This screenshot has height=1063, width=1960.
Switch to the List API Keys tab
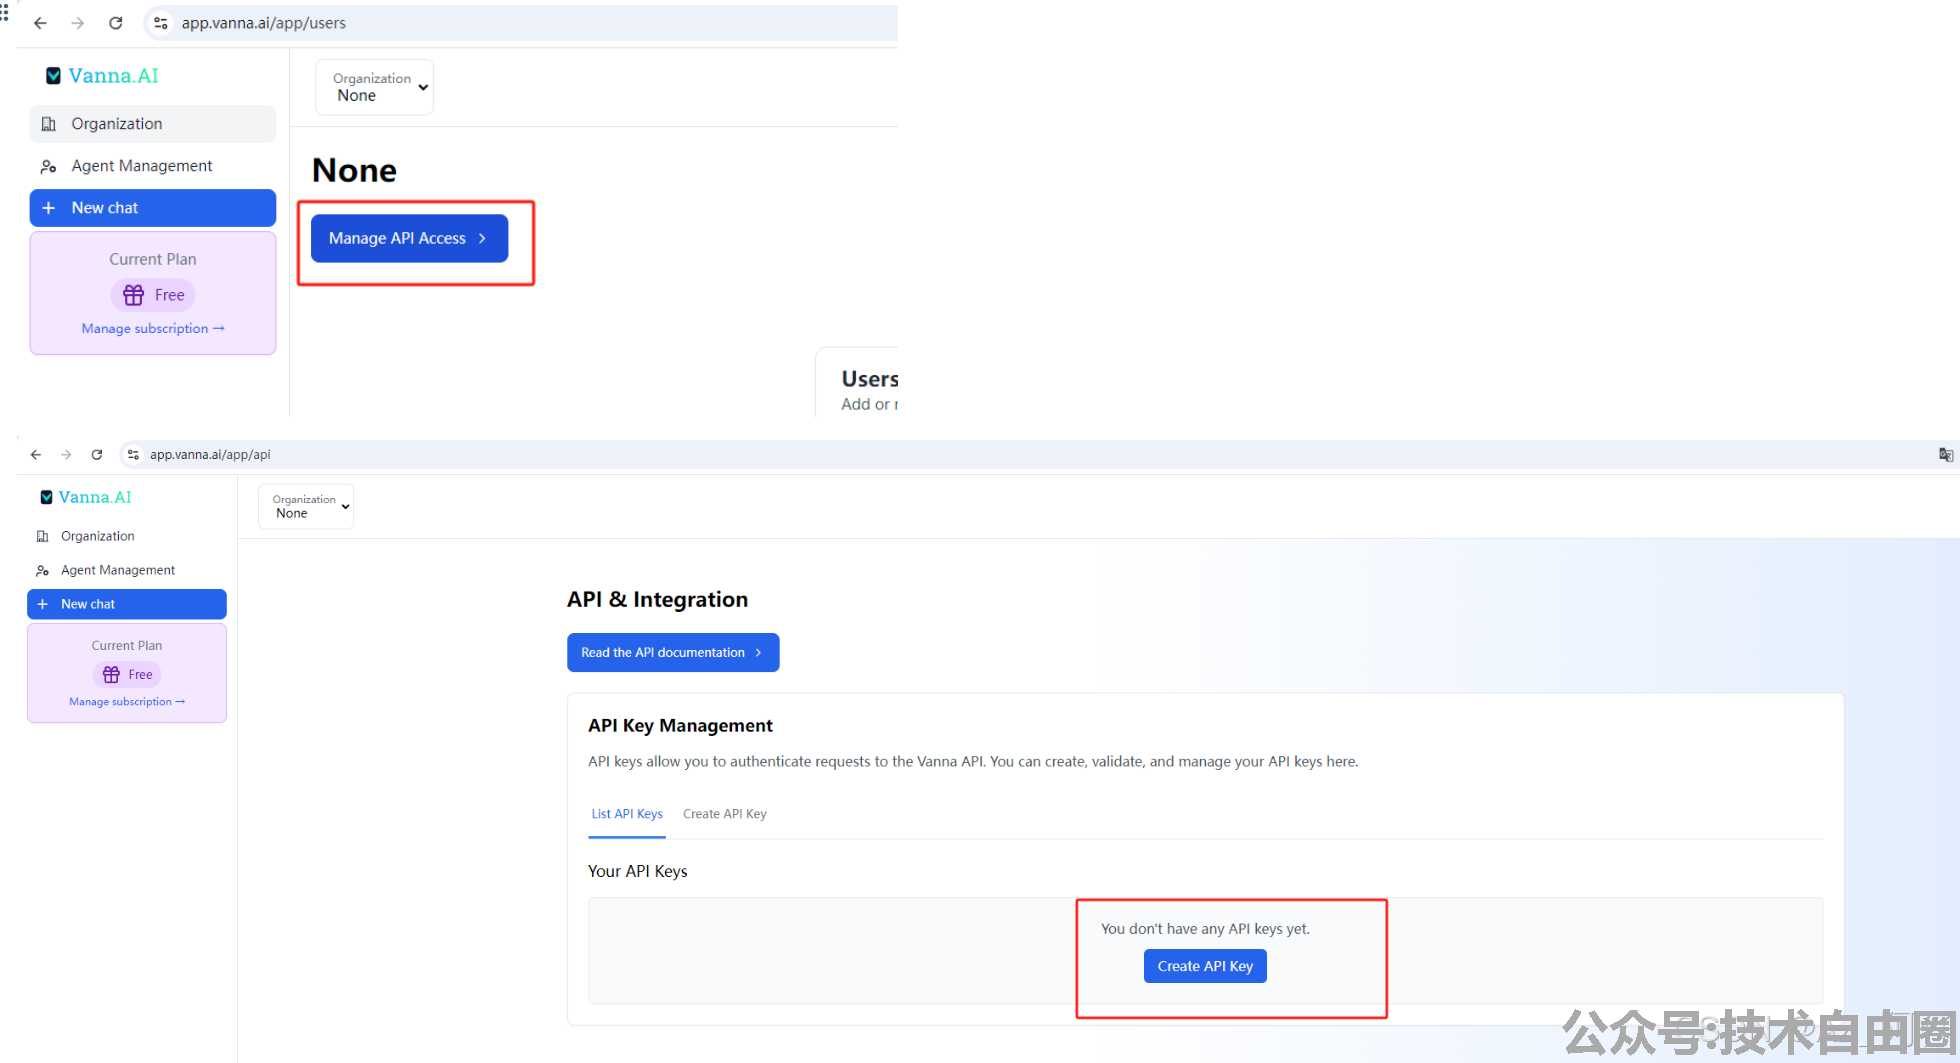[627, 814]
